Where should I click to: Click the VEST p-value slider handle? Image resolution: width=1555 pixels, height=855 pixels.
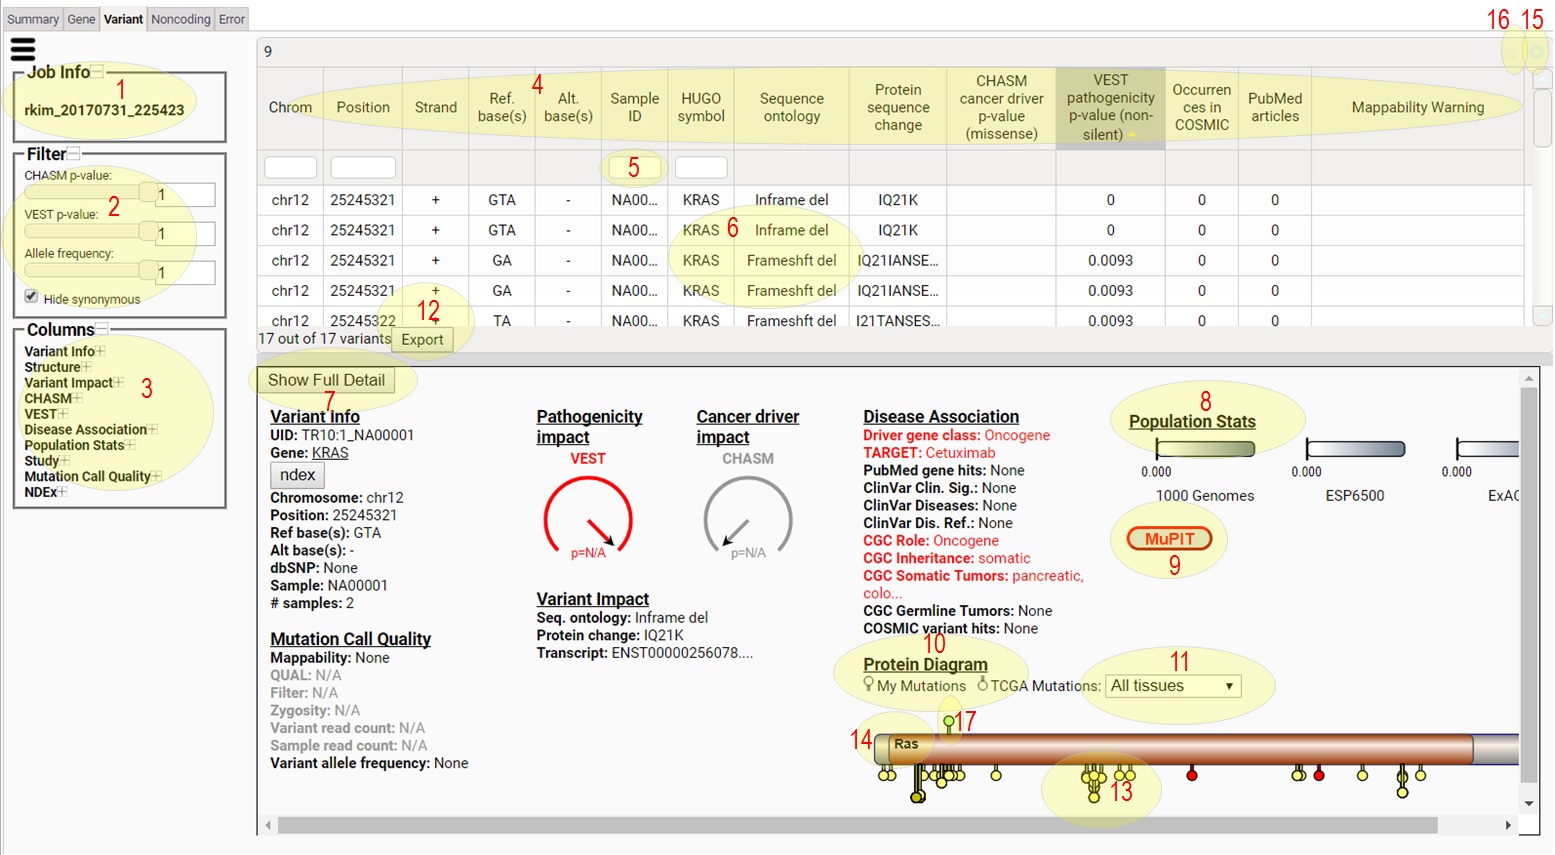click(147, 232)
